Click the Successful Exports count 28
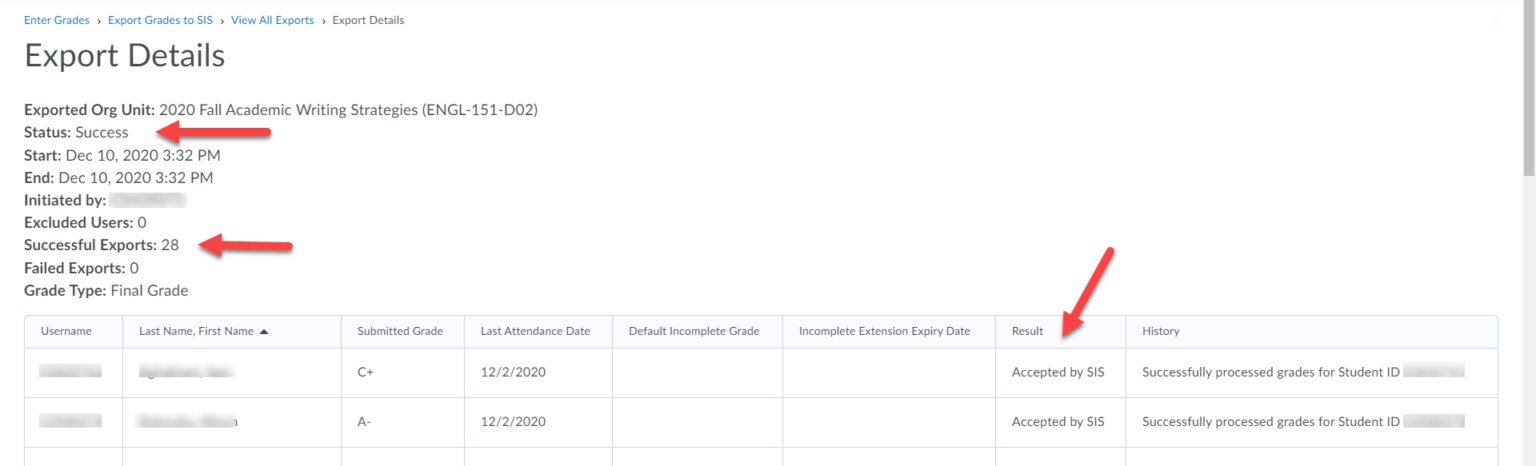The image size is (1536, 466). [x=170, y=245]
